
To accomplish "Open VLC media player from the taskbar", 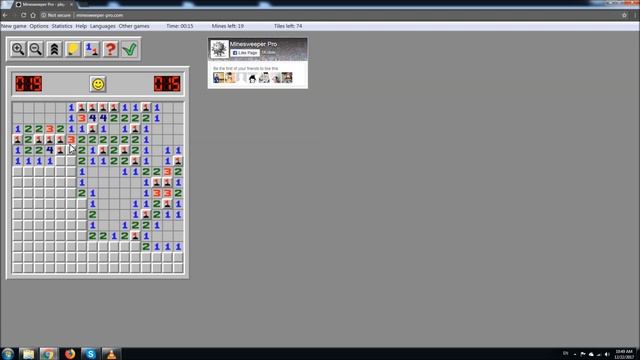I will coord(111,354).
